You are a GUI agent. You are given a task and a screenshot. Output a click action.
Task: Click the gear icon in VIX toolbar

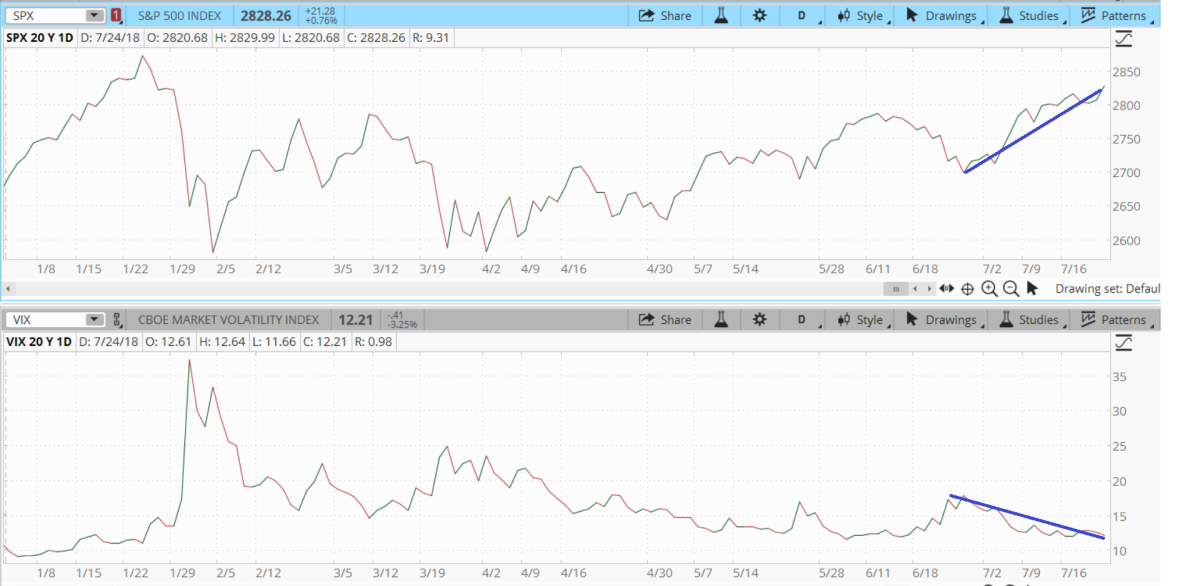tap(760, 320)
